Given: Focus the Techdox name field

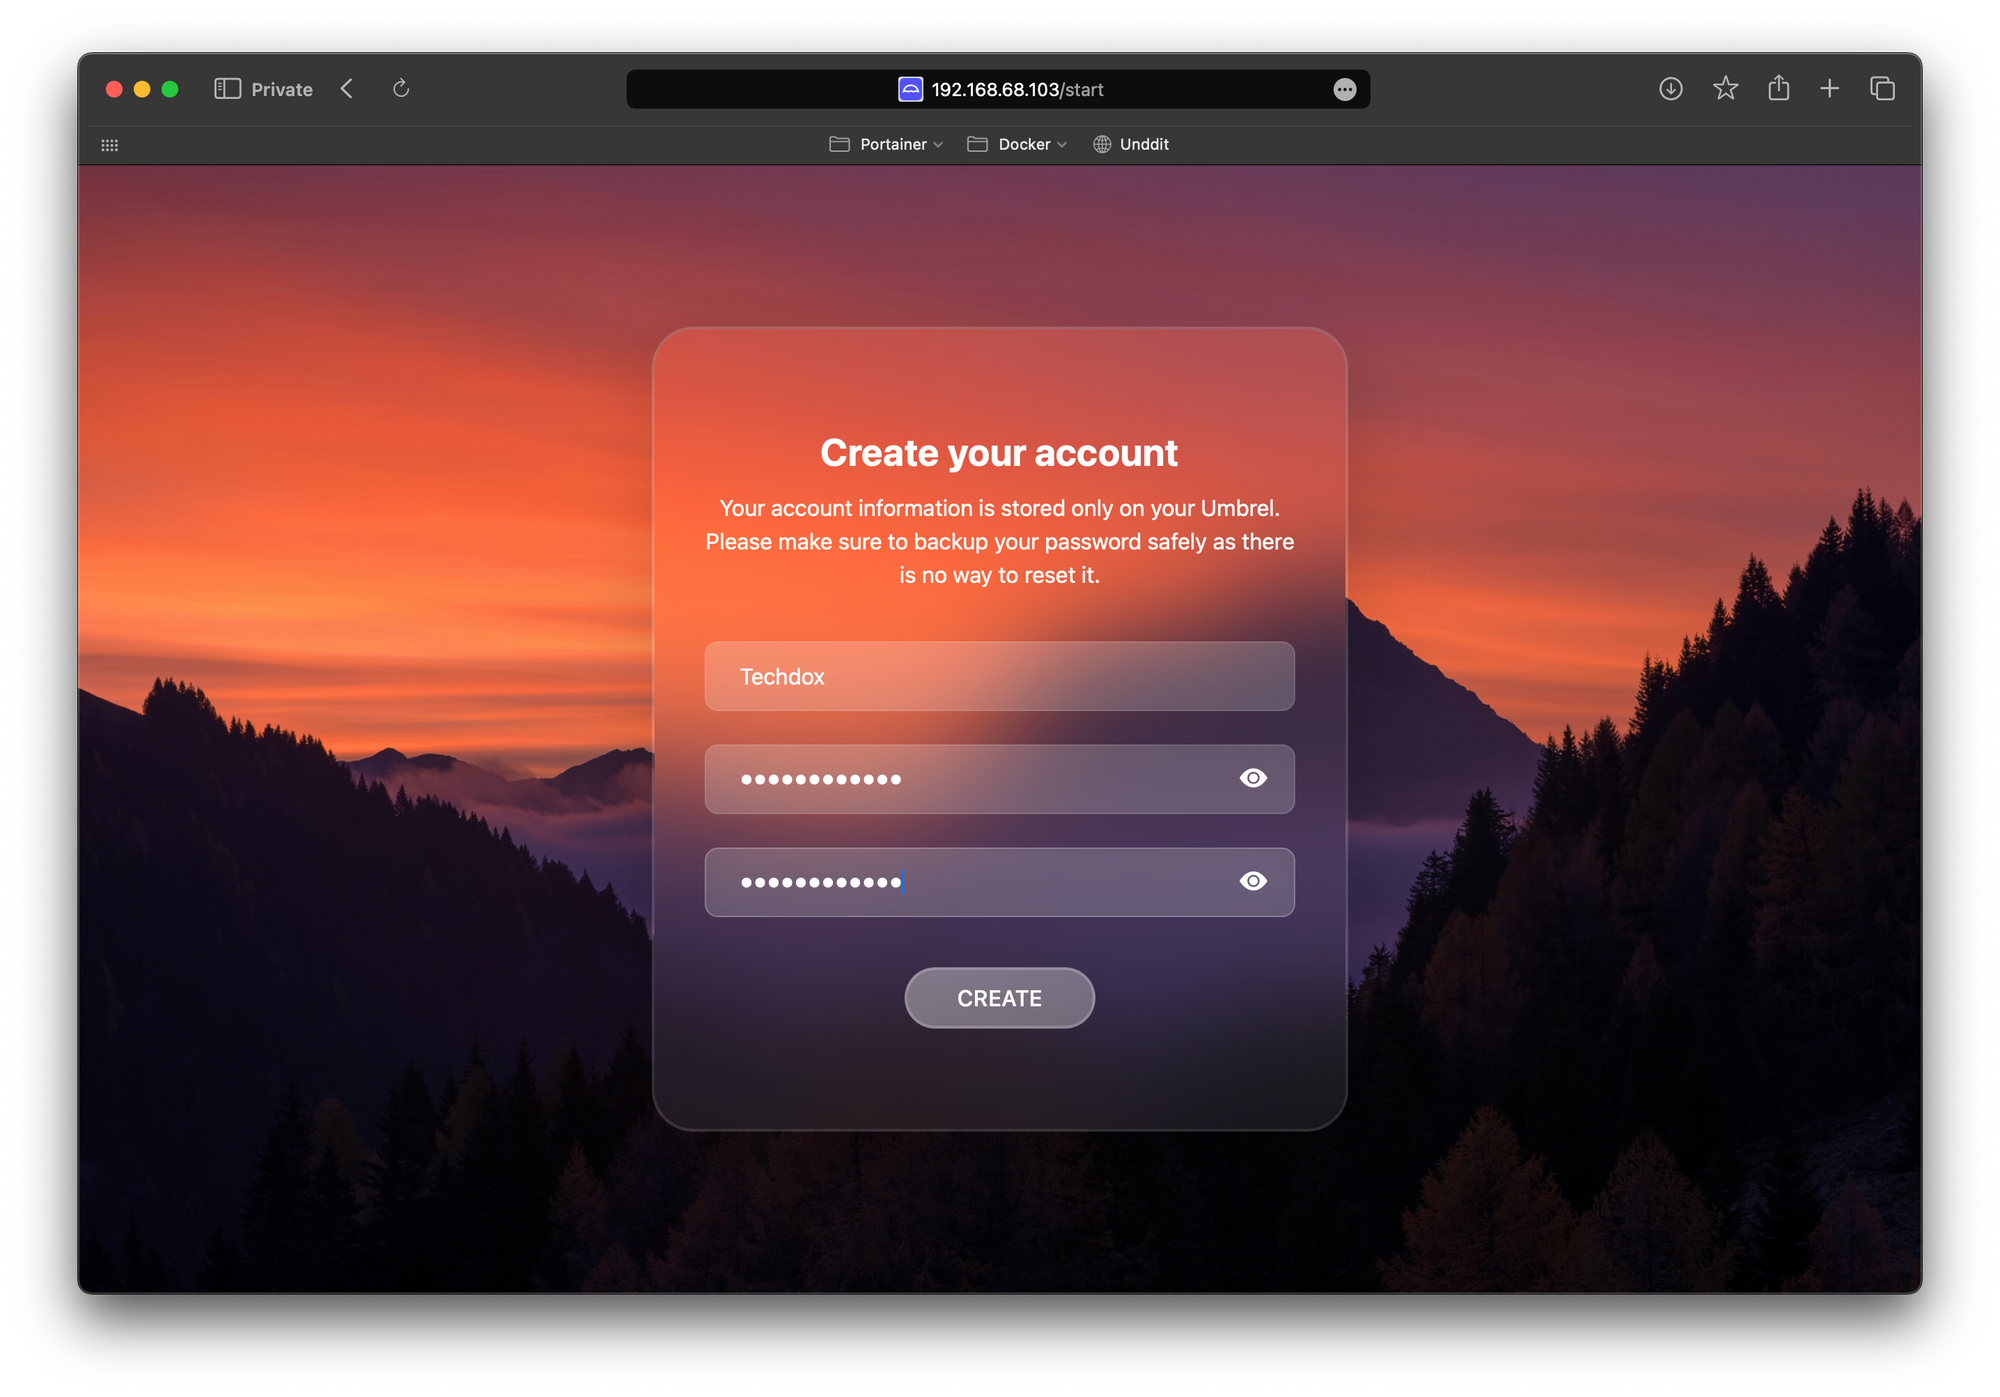Looking at the screenshot, I should (999, 676).
